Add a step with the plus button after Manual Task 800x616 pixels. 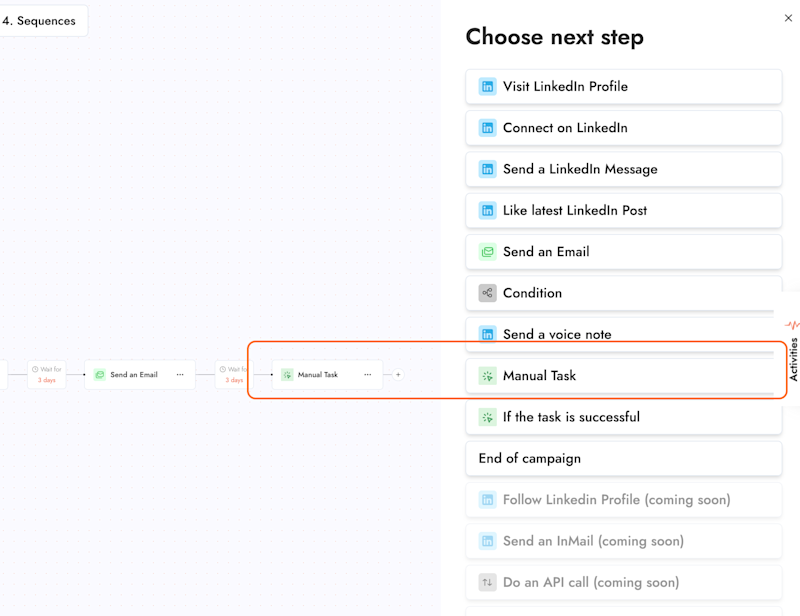tap(398, 375)
